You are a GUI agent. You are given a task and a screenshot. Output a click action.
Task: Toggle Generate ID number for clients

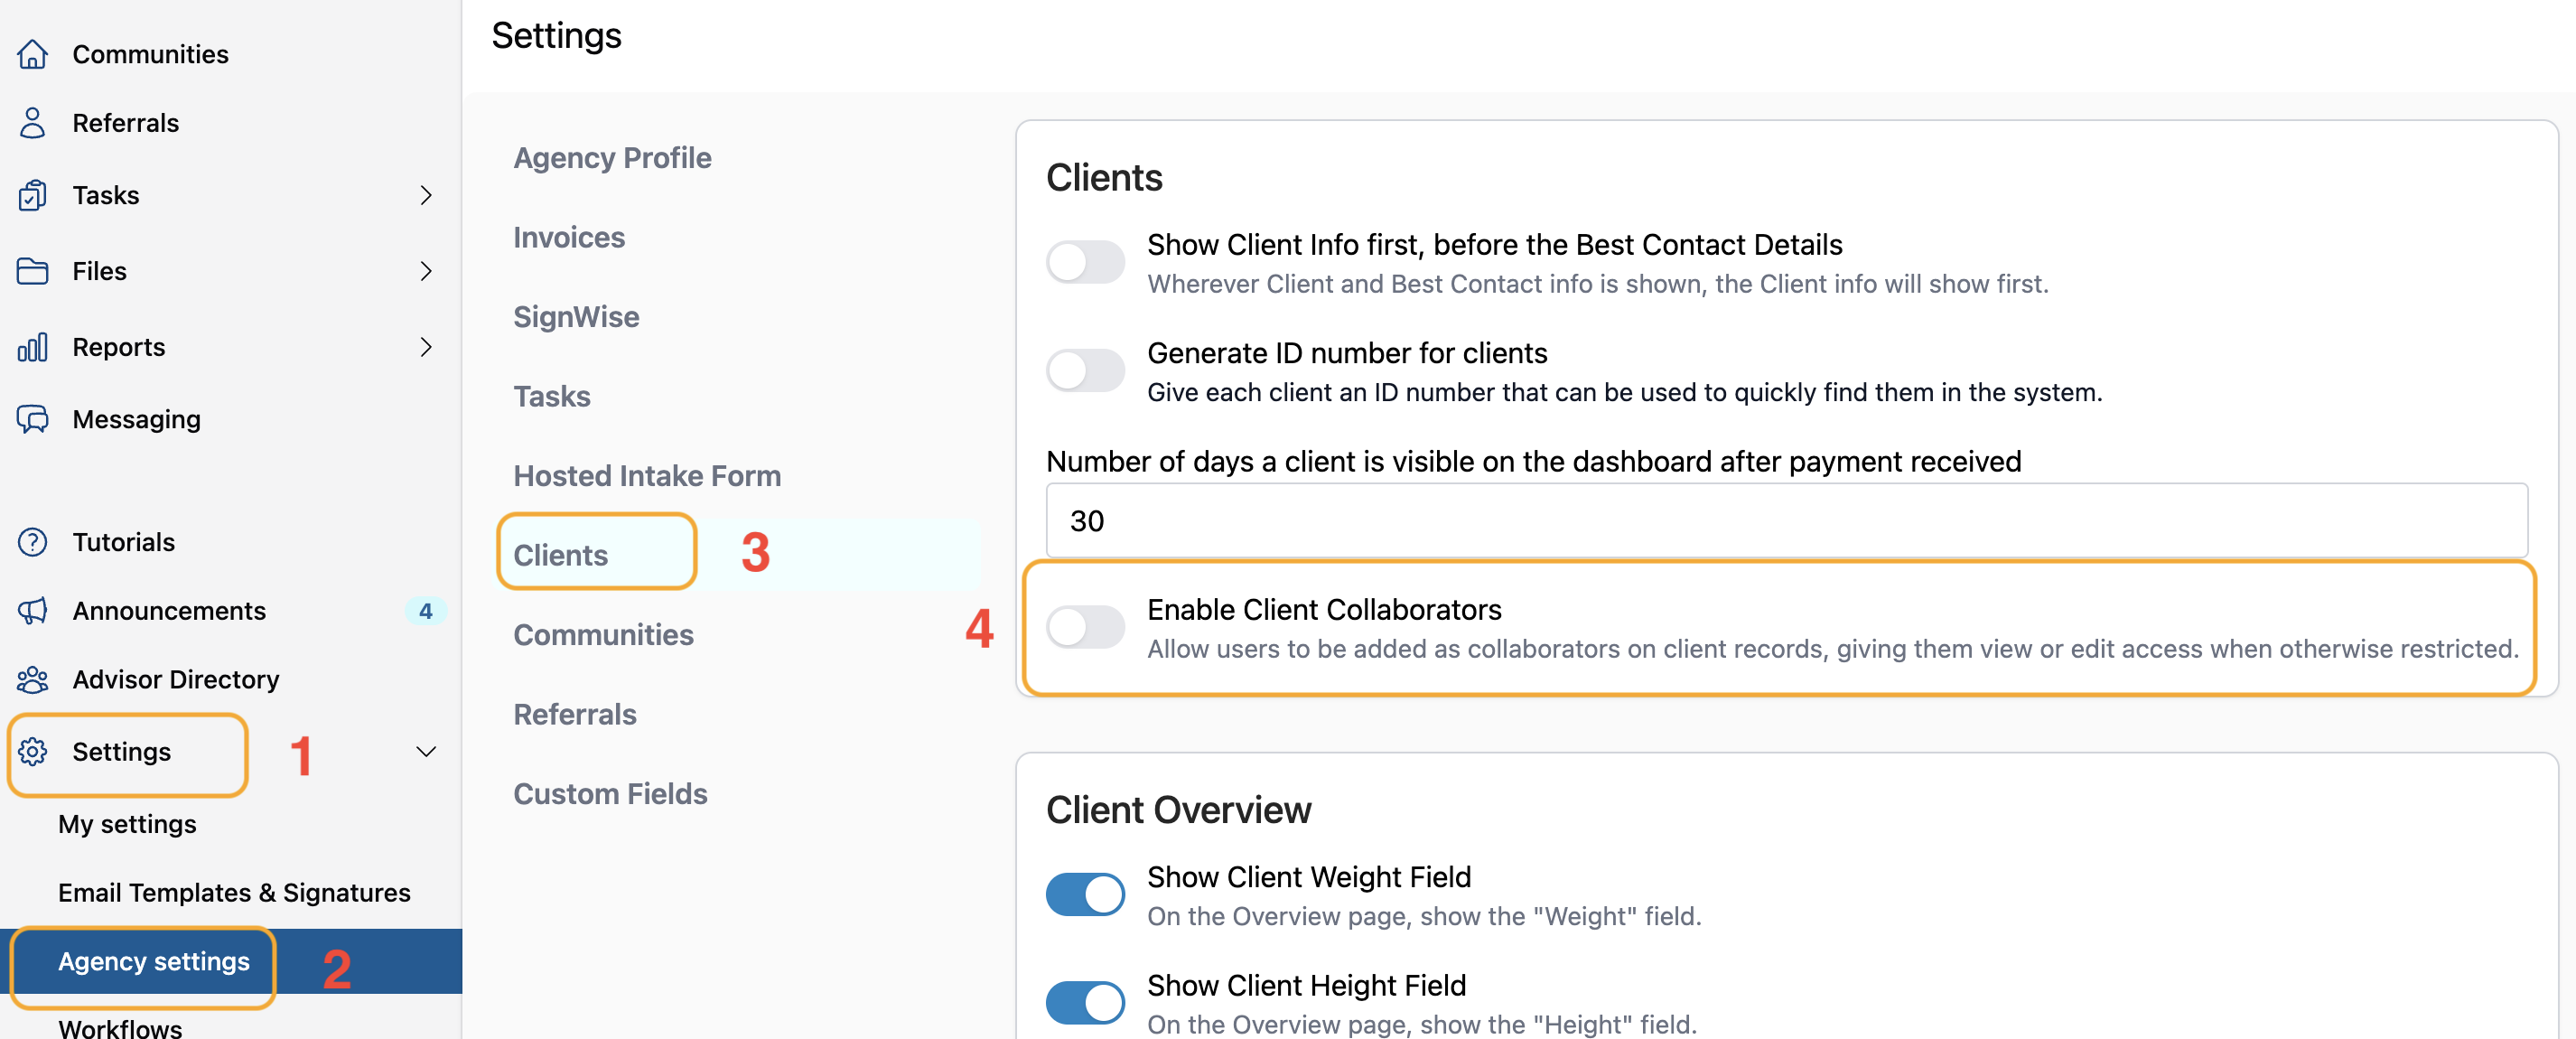(x=1085, y=371)
